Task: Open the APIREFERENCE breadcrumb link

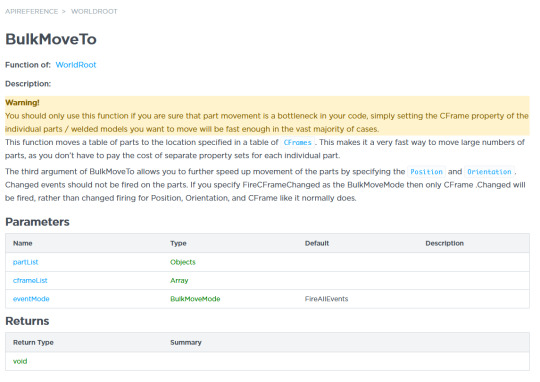Action: click(x=31, y=11)
